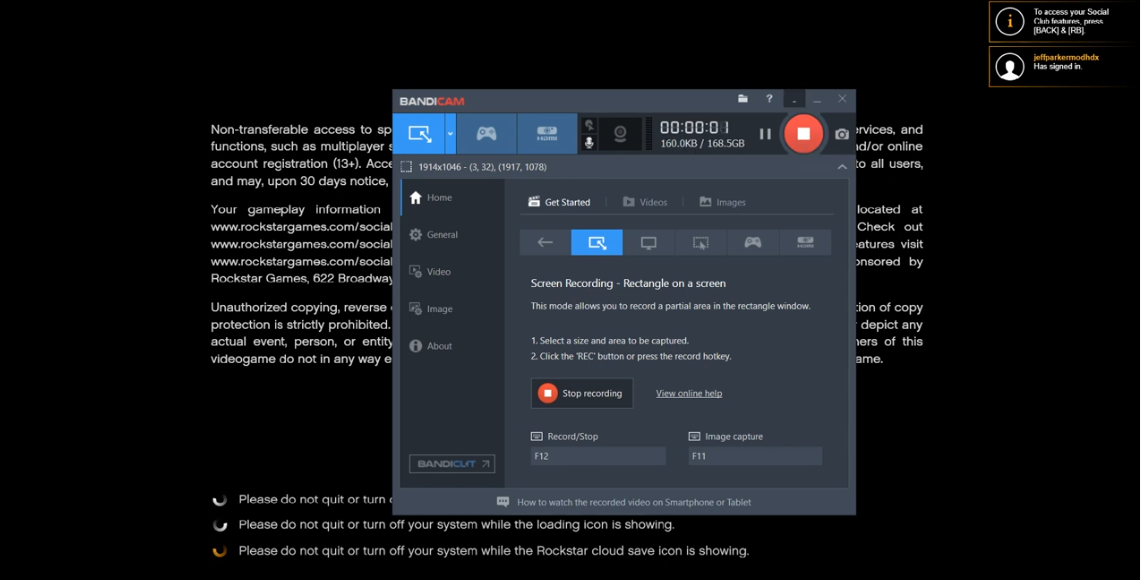Open output folder icon in titlebar
This screenshot has width=1141, height=580.
(743, 98)
